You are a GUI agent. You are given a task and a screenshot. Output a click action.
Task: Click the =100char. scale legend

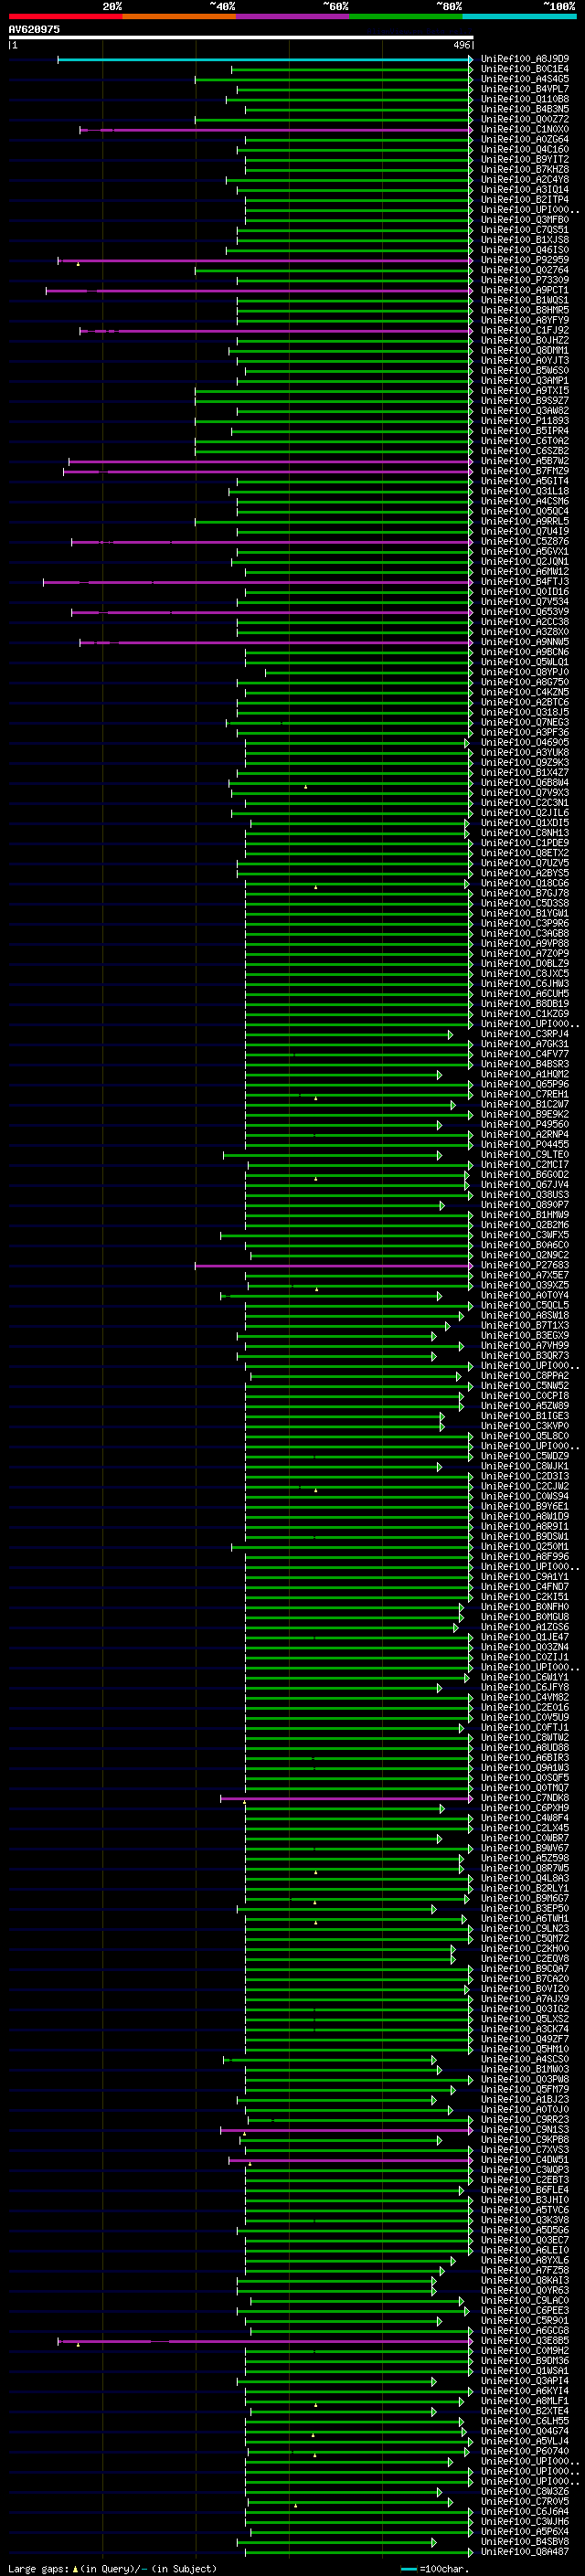(434, 2569)
